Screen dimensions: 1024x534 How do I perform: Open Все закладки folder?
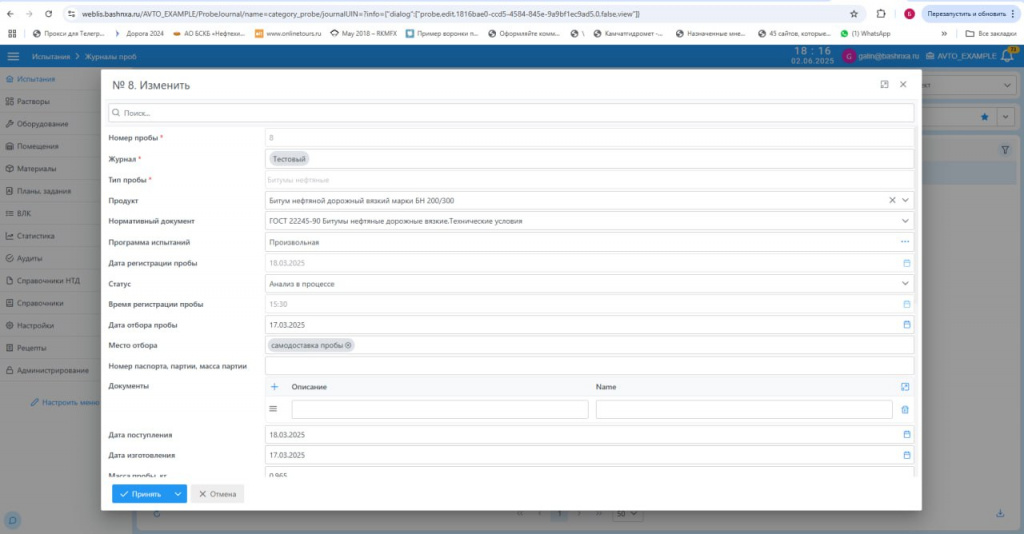991,33
